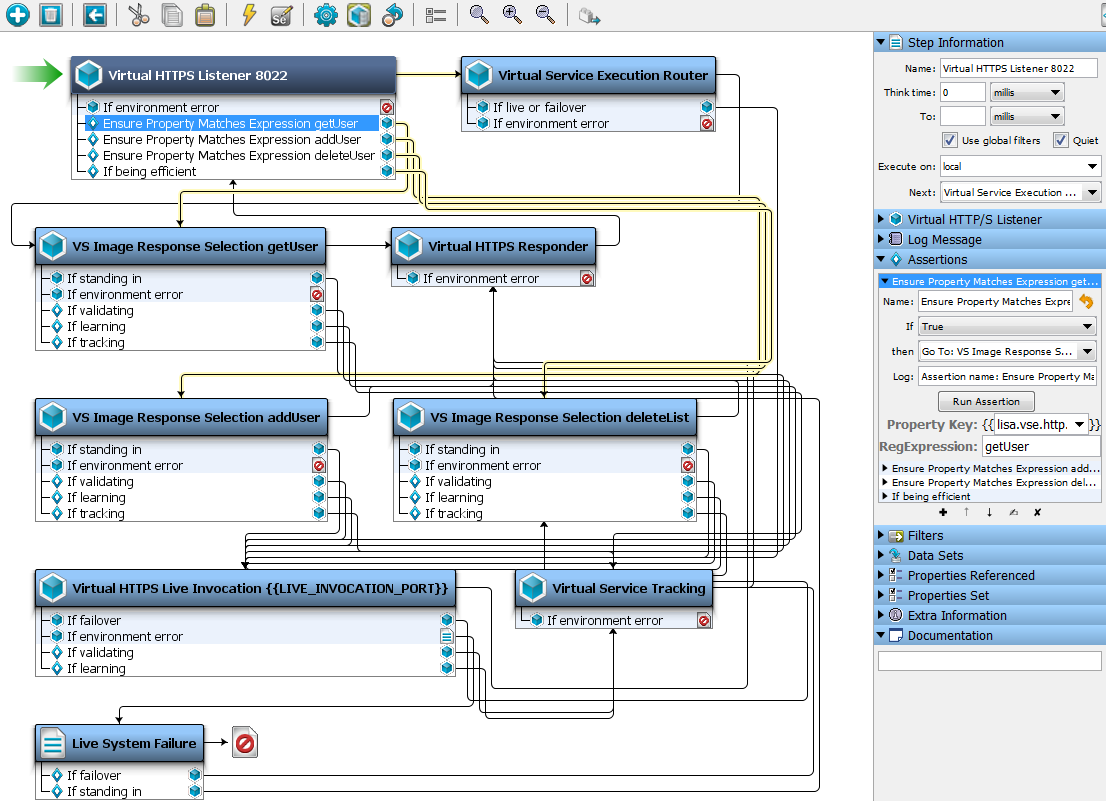Screen dimensions: 1106x801
Task: Click the revert arrow beside assertion name
Action: pos(1086,301)
